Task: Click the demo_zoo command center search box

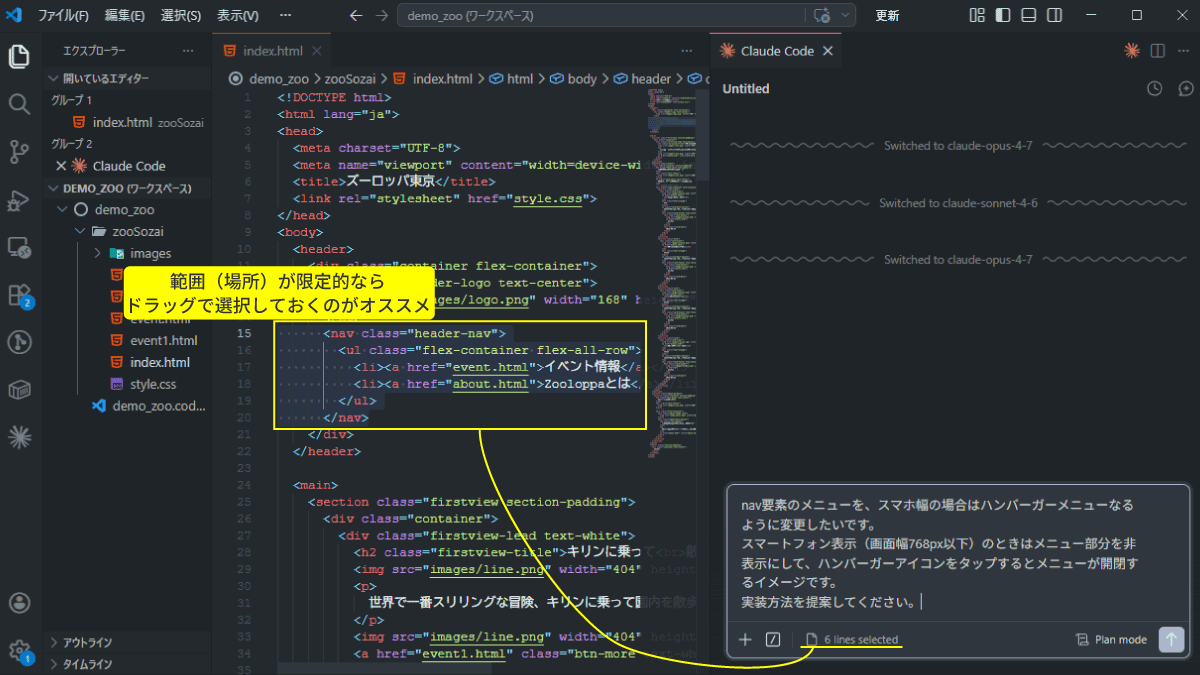Action: (x=600, y=16)
